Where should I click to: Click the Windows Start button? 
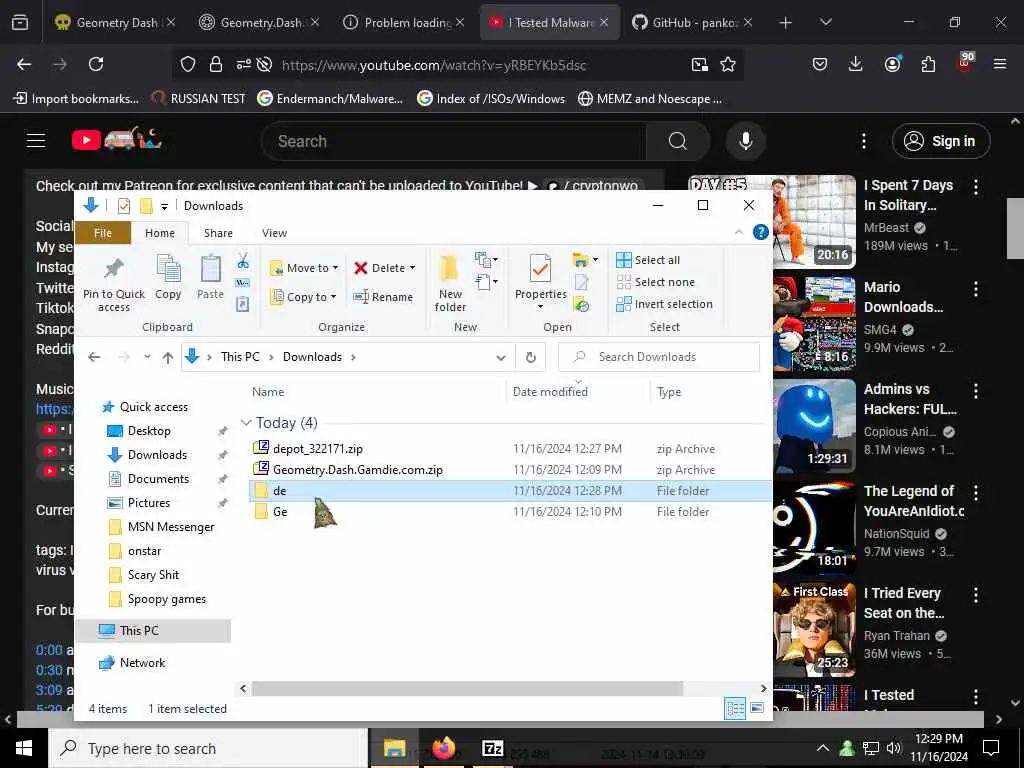coord(24,748)
